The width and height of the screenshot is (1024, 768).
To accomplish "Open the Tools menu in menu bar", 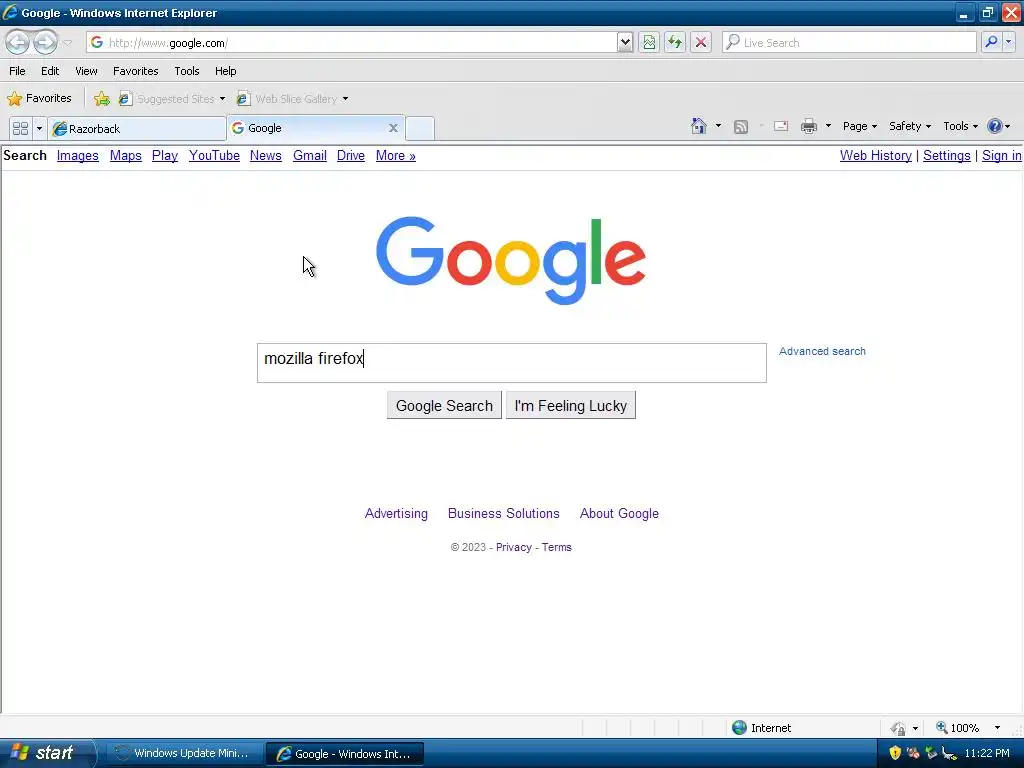I will click(x=187, y=71).
